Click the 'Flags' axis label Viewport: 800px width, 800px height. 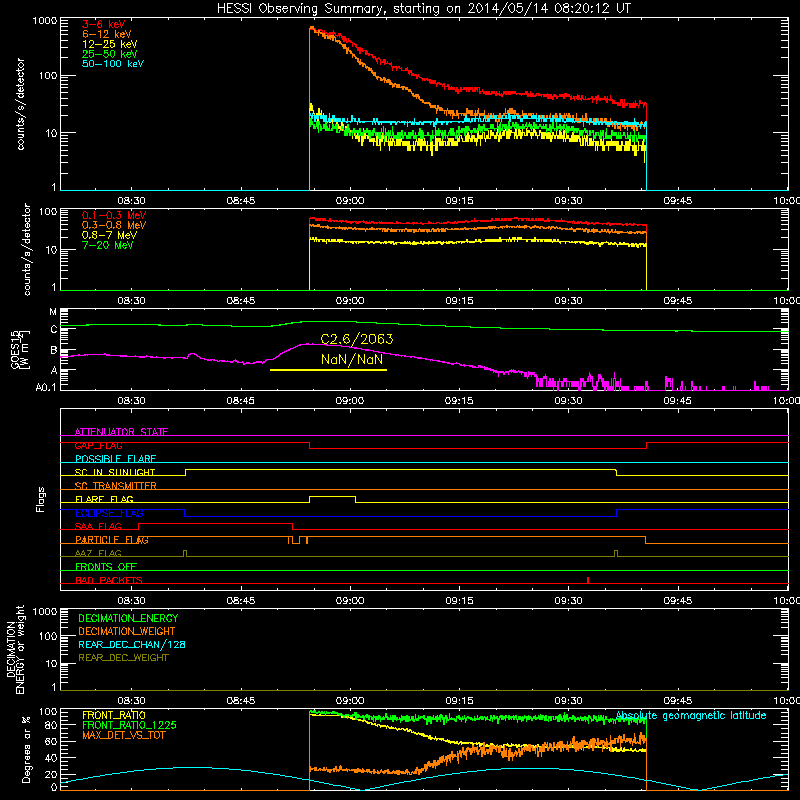pos(40,499)
